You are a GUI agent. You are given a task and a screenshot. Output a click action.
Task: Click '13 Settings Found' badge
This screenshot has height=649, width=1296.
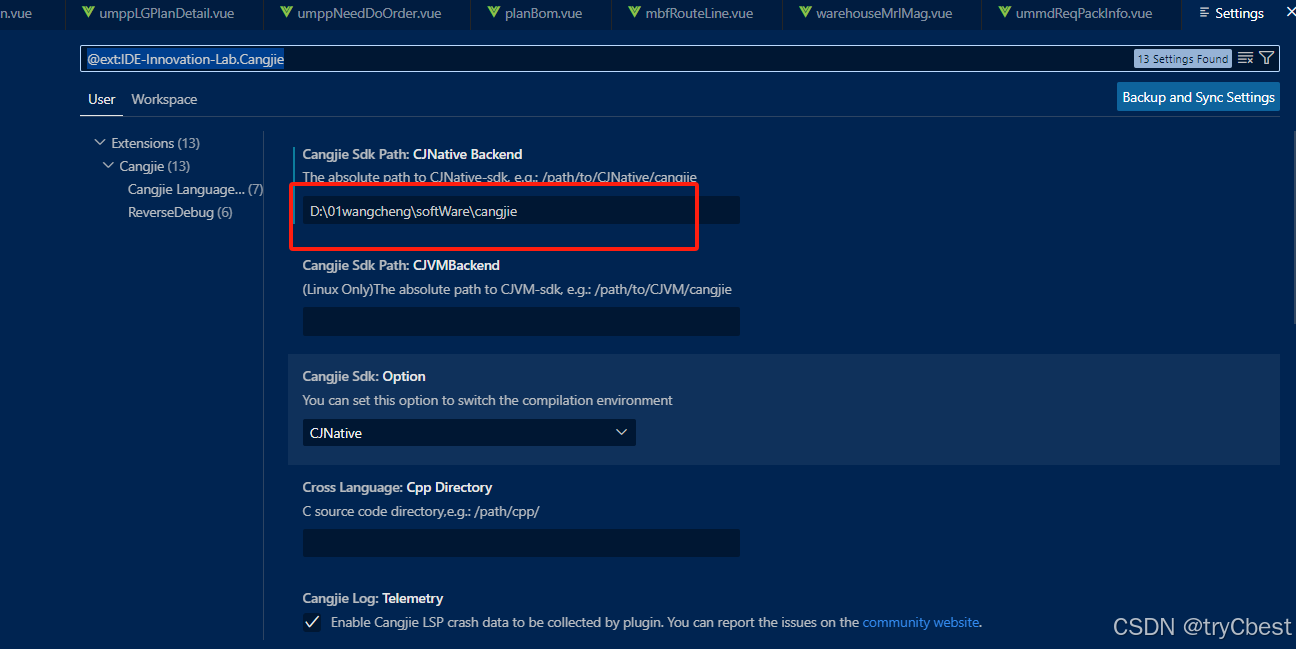[x=1182, y=59]
